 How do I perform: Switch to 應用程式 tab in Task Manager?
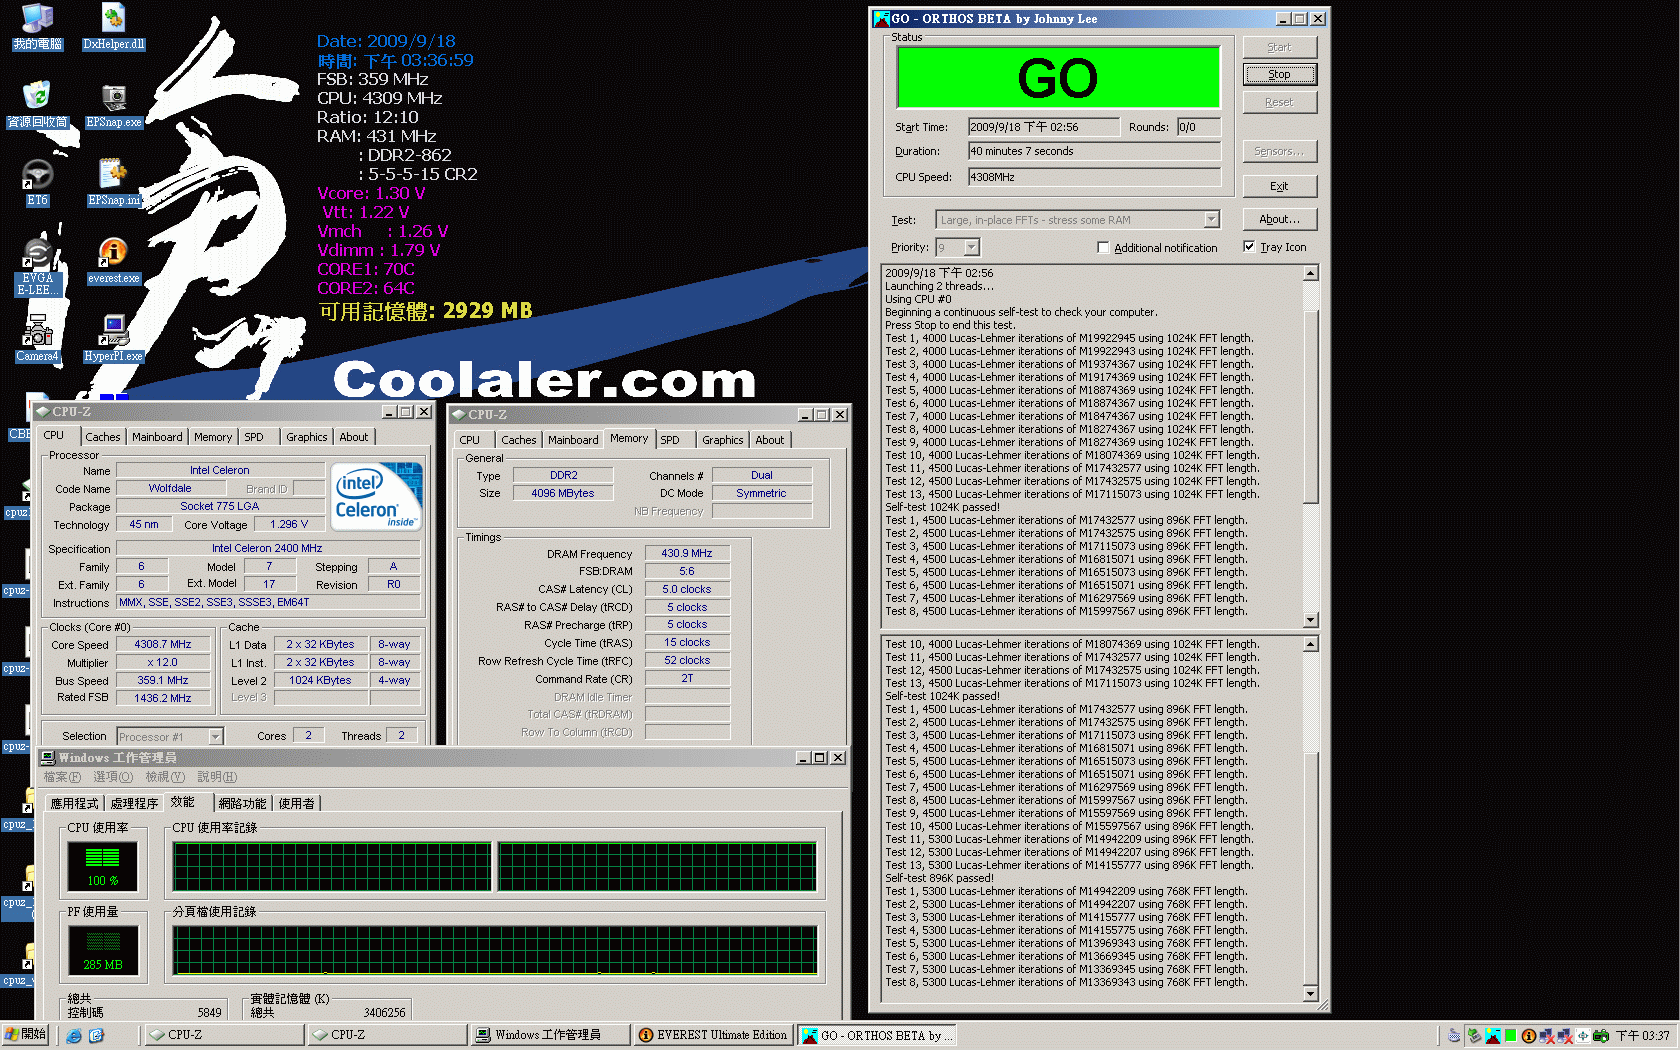point(74,803)
